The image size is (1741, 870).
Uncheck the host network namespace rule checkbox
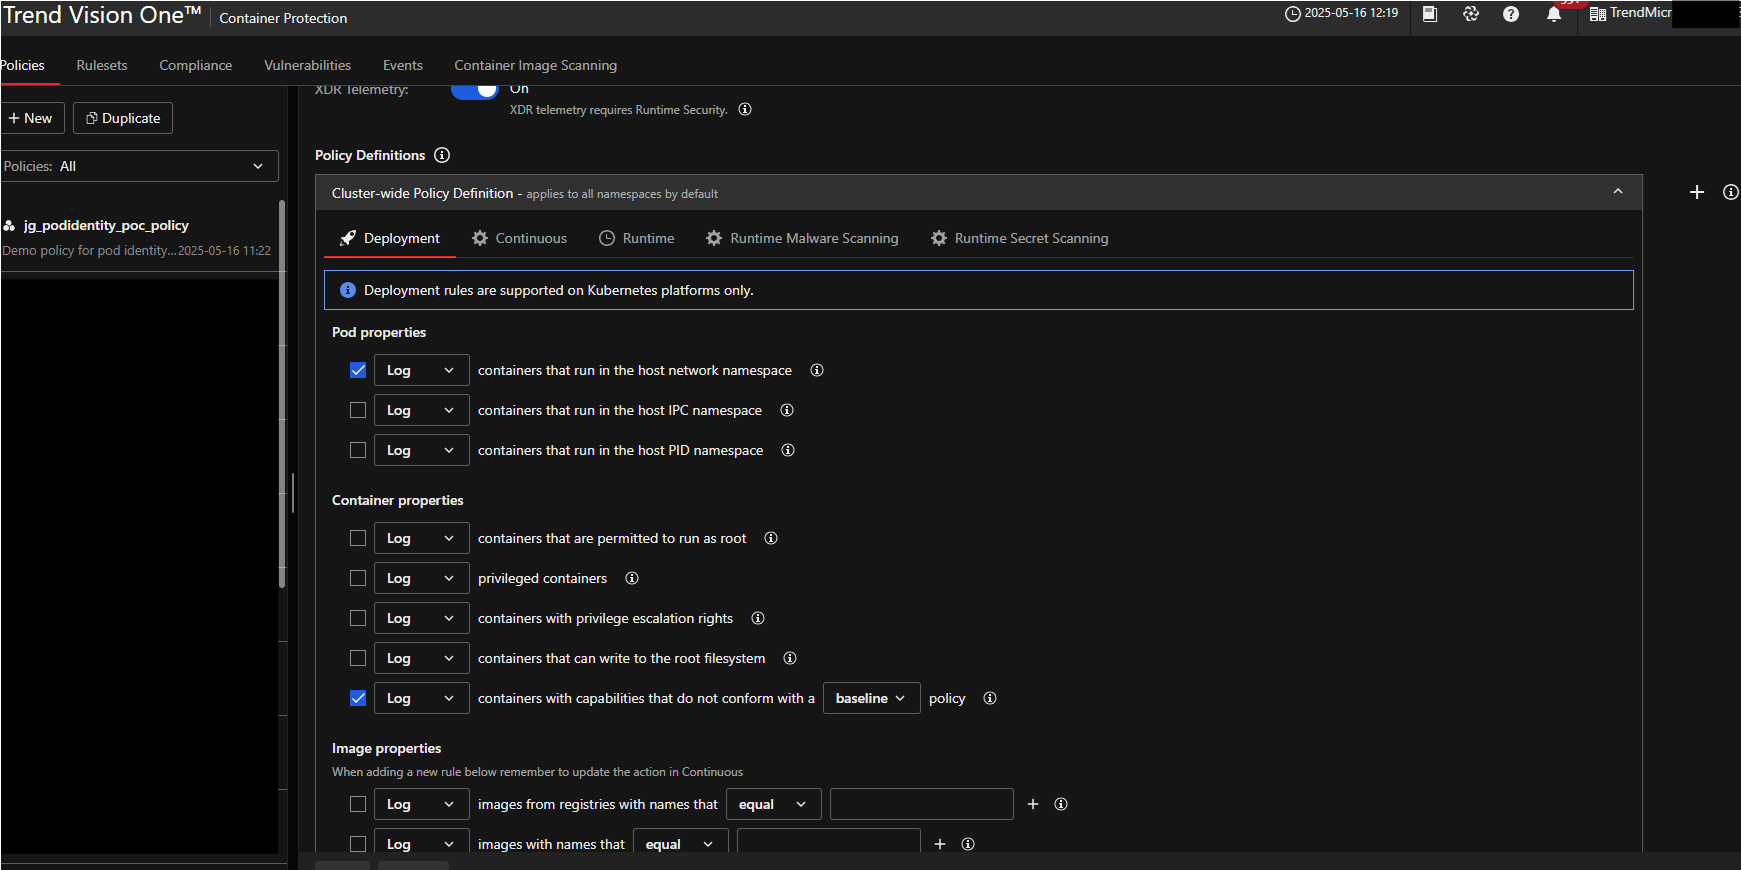pyautogui.click(x=358, y=370)
